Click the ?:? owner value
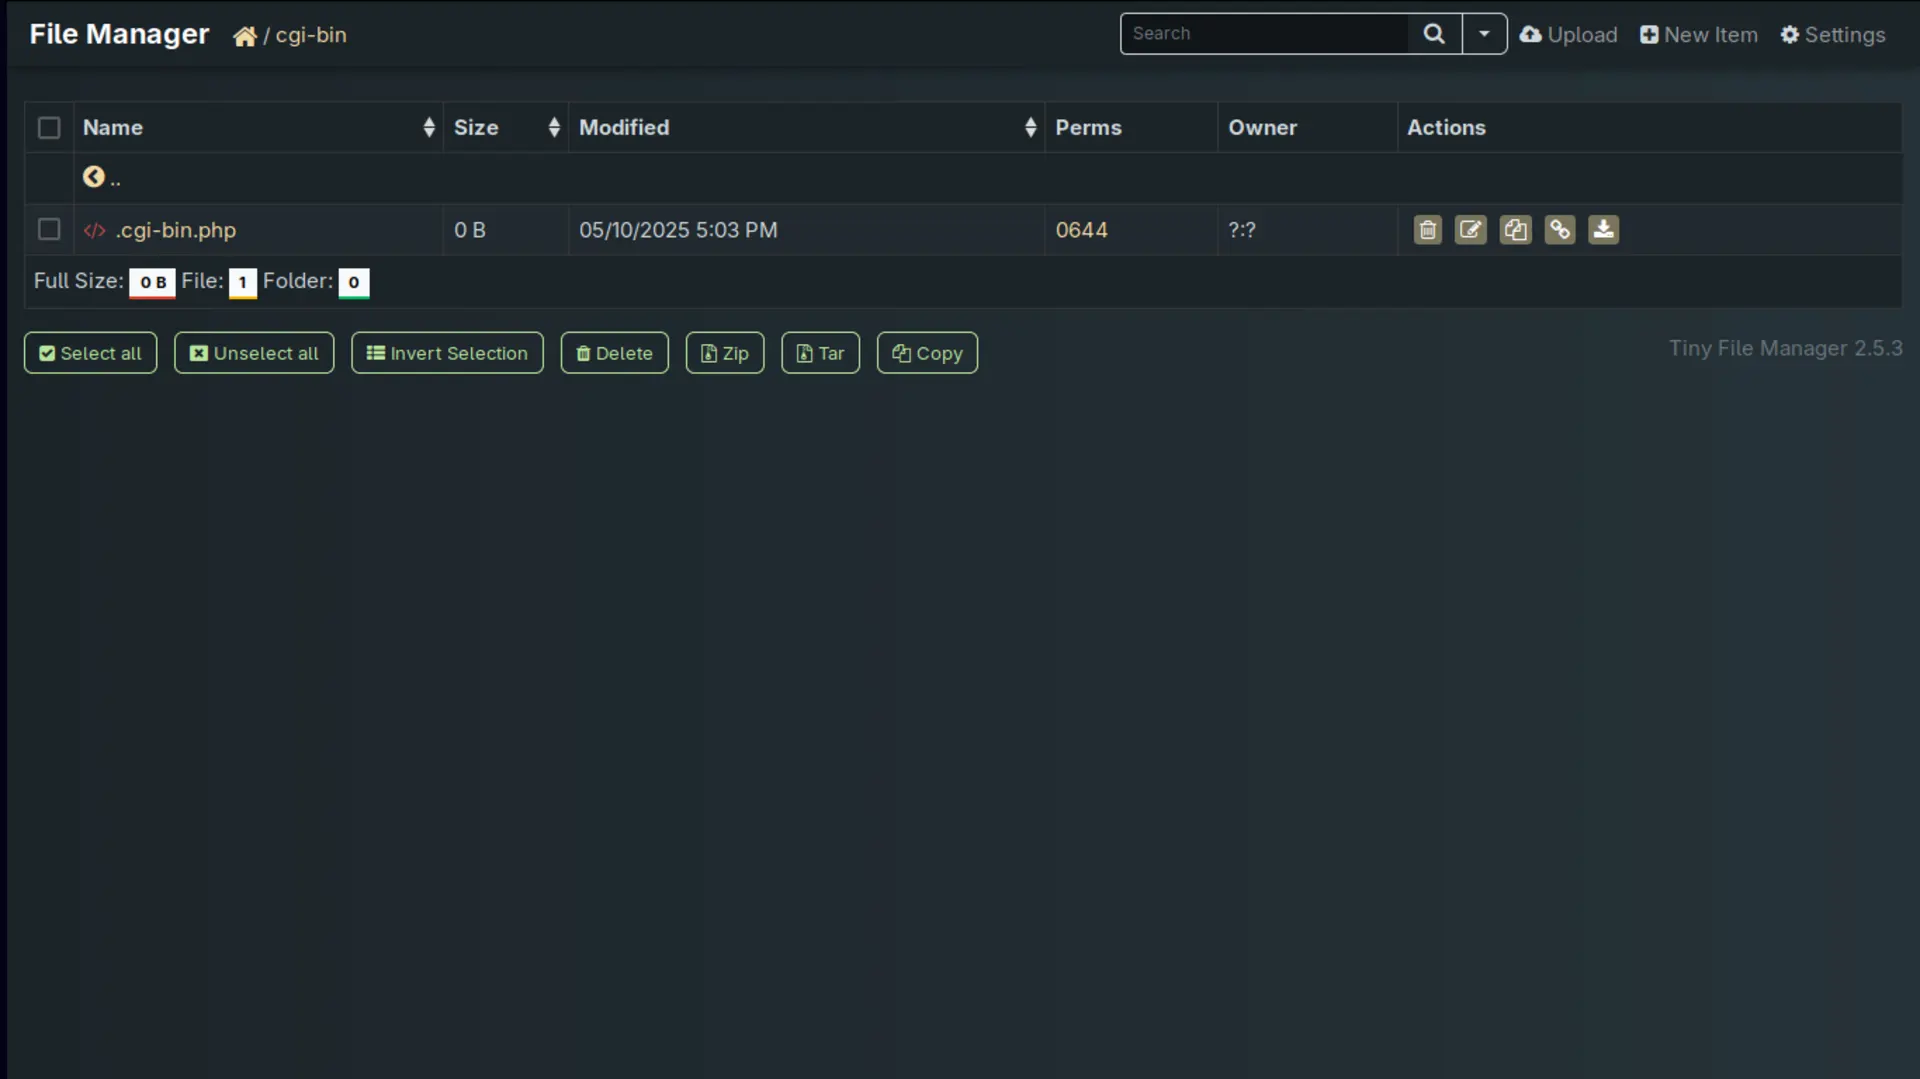 (1242, 230)
